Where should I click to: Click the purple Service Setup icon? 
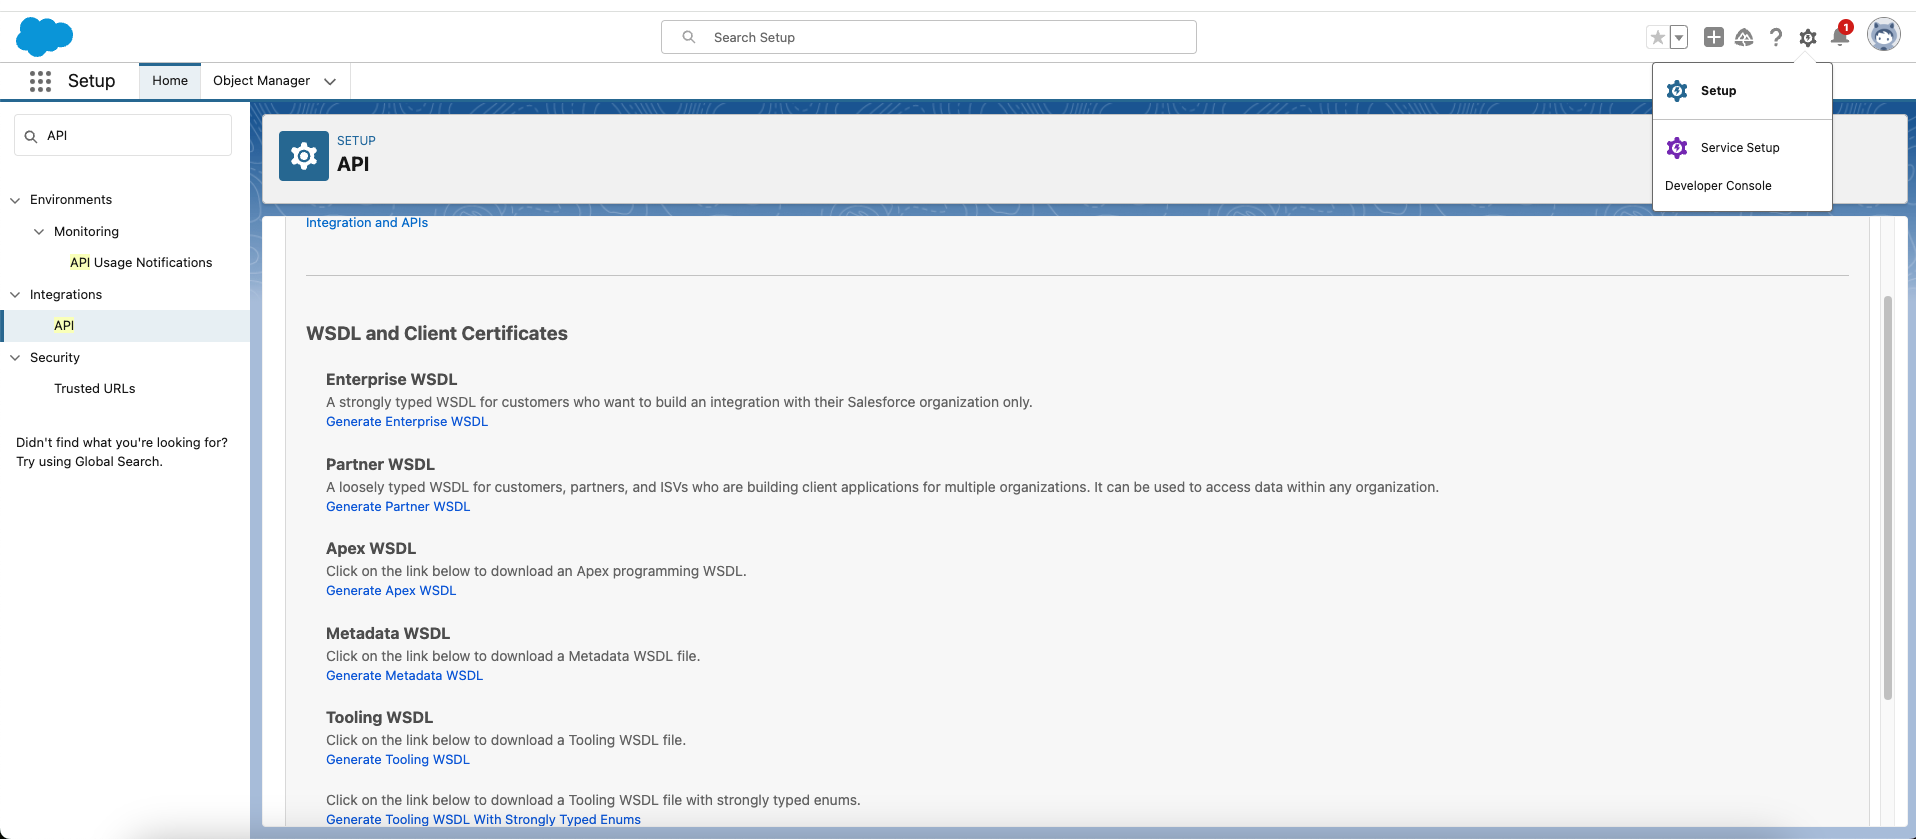1677,148
